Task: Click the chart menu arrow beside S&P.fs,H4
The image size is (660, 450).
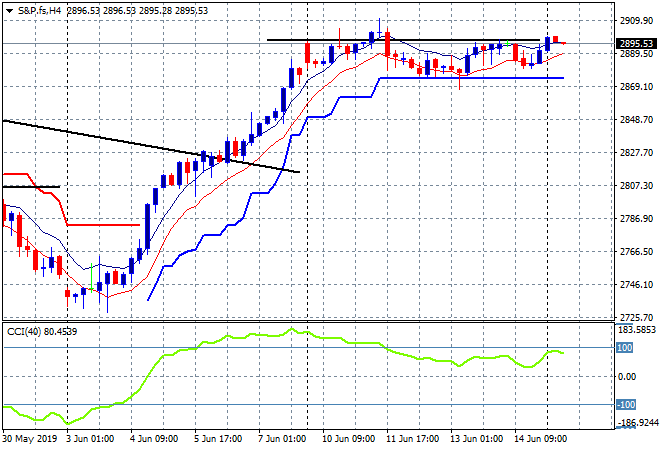Action: (9, 11)
